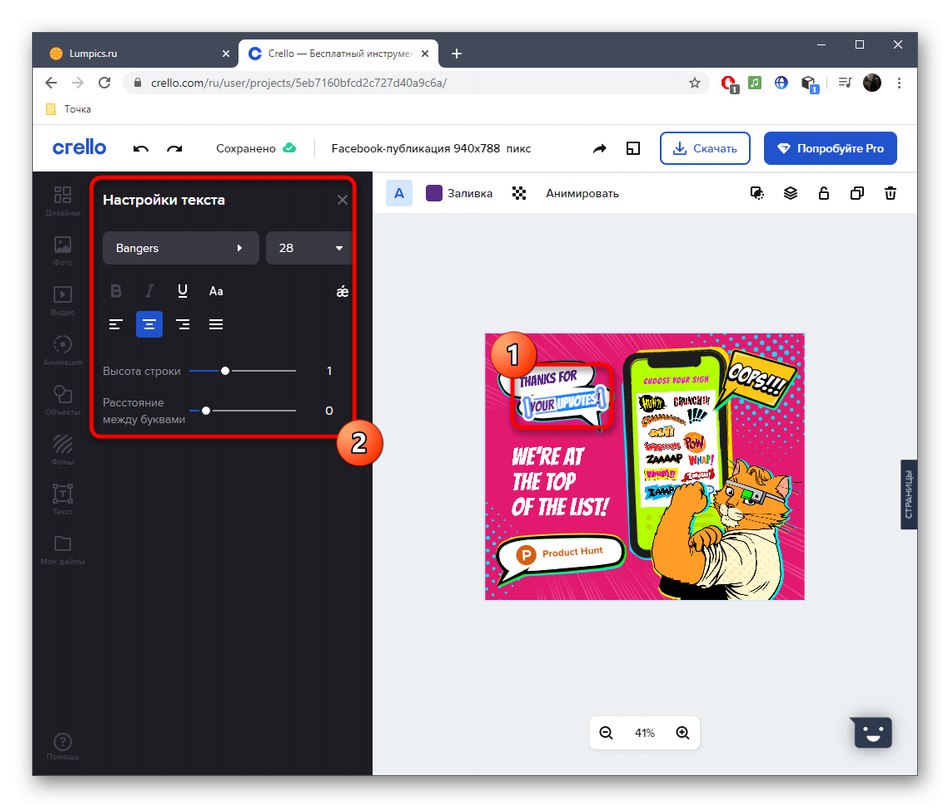The width and height of the screenshot is (950, 808).
Task: Justify the text alignment
Action: [x=216, y=325]
